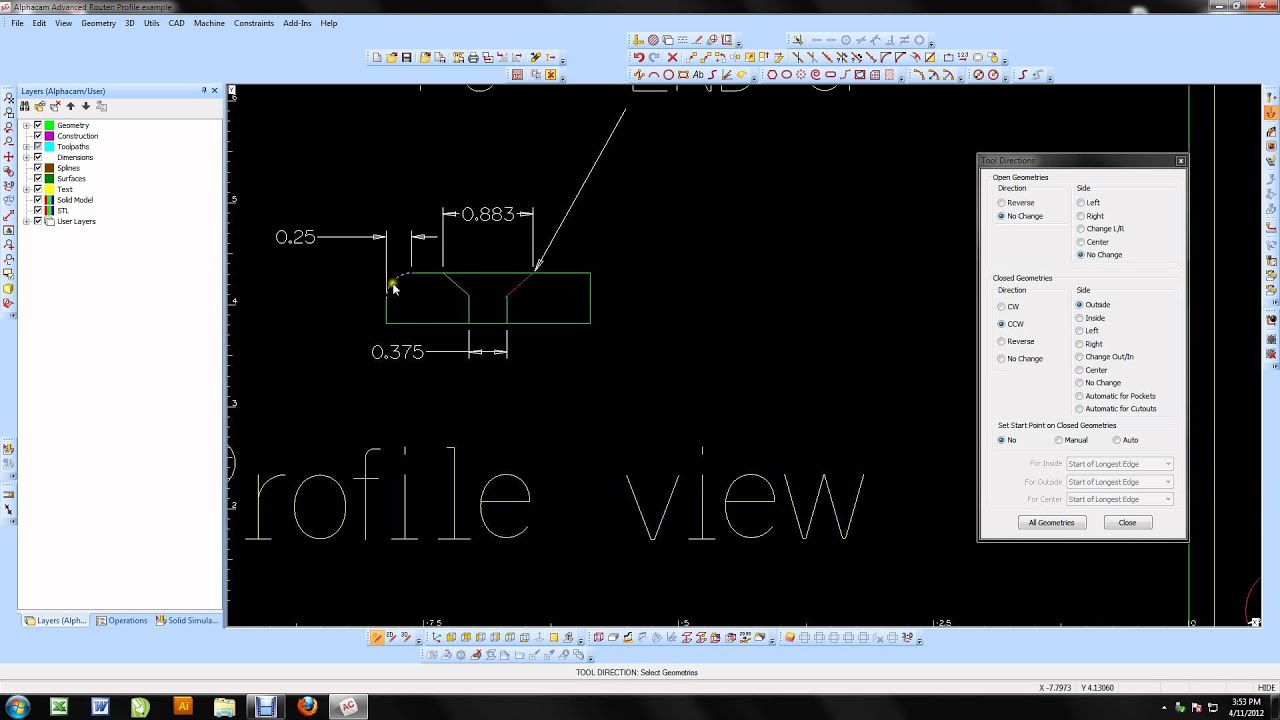The width and height of the screenshot is (1280, 720).
Task: Click the move layer down arrow
Action: (86, 106)
